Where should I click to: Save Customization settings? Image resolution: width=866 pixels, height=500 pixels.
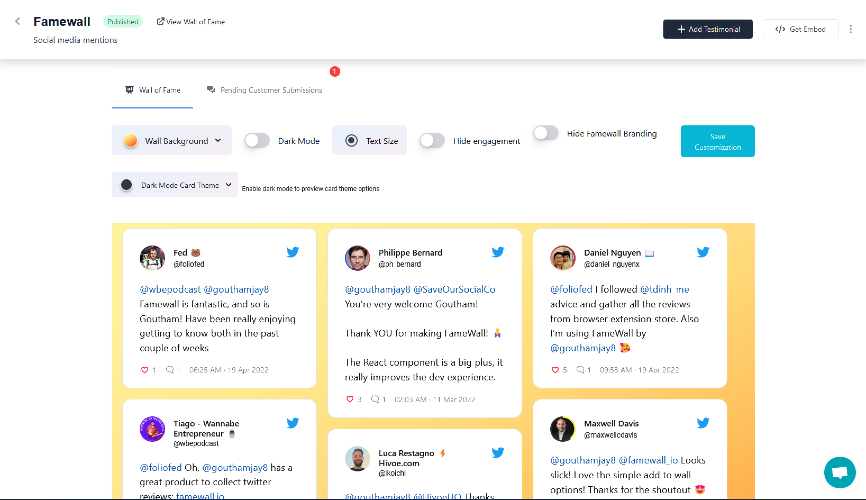(717, 141)
